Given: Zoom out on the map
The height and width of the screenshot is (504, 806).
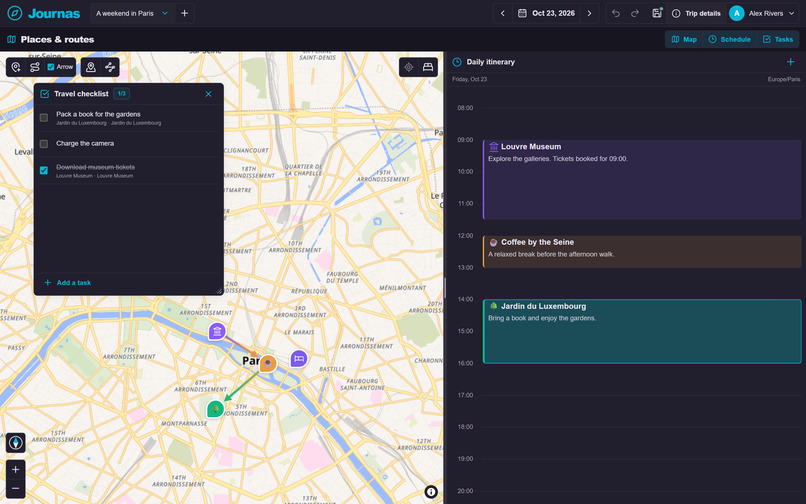Looking at the screenshot, I should (15, 489).
